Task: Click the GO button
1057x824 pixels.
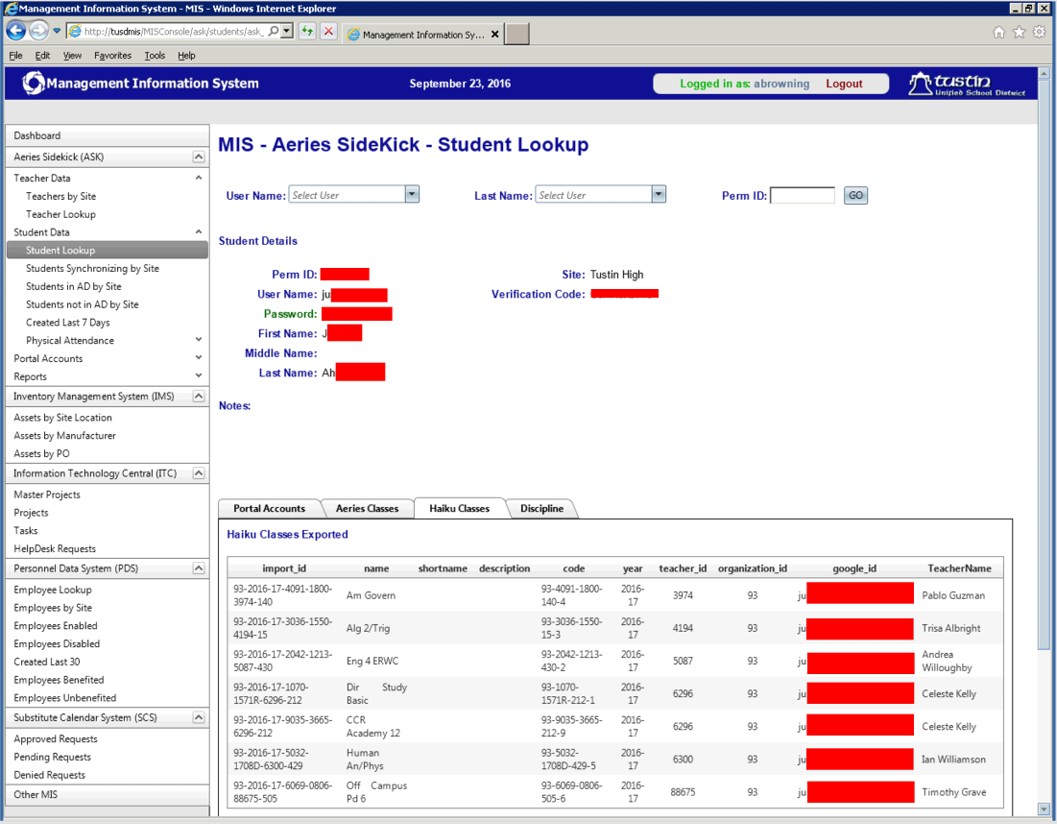Action: click(x=855, y=196)
